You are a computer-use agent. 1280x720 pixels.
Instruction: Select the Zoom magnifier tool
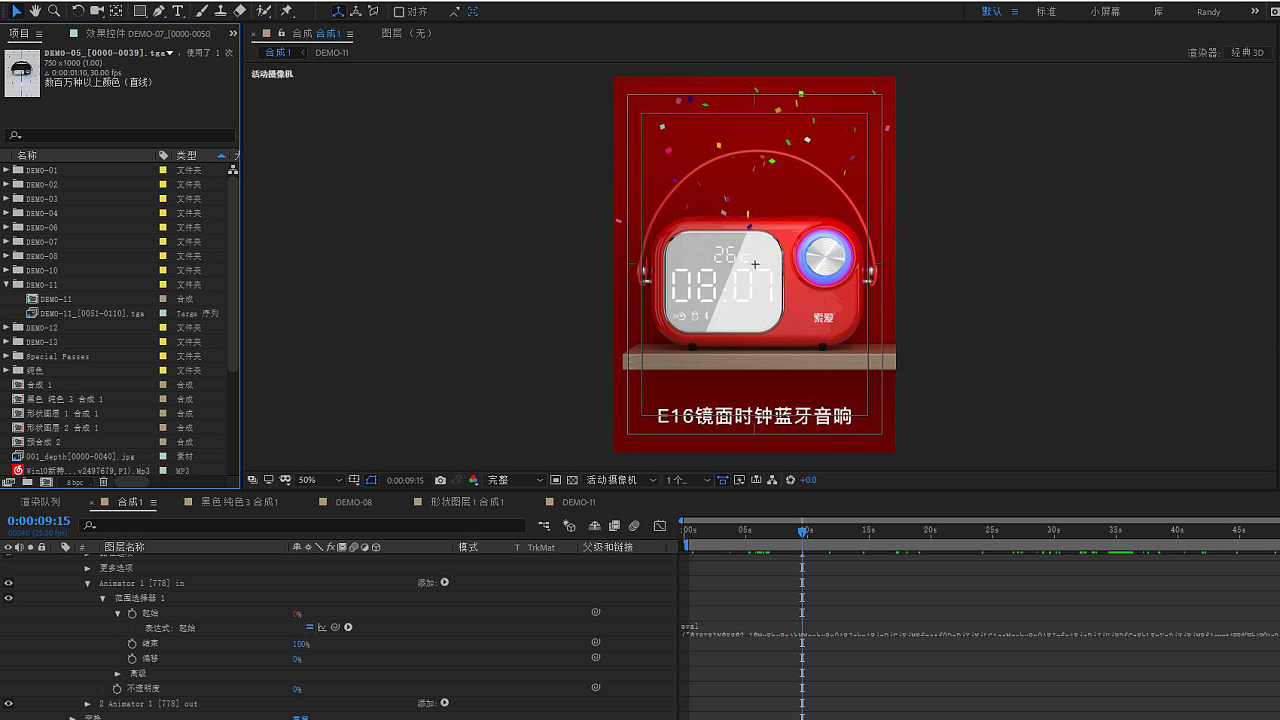54,11
